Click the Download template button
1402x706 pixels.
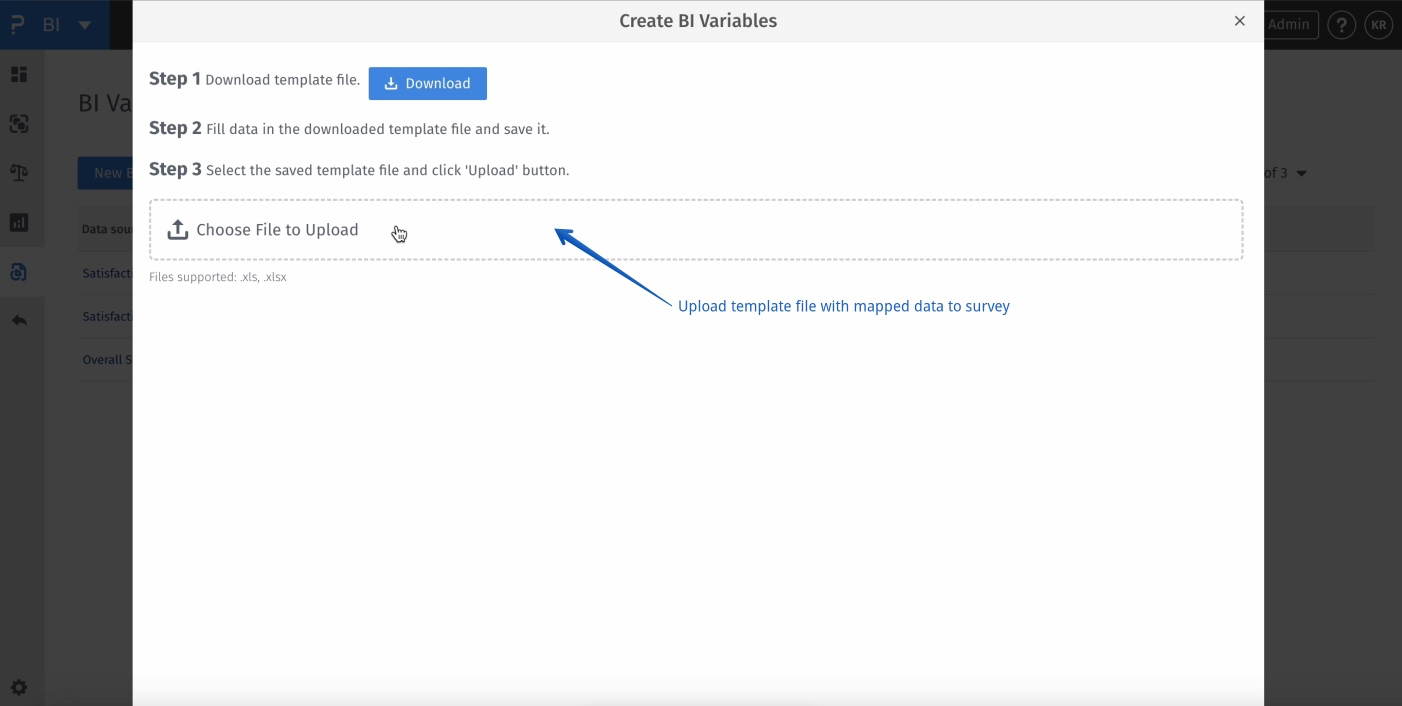click(427, 83)
